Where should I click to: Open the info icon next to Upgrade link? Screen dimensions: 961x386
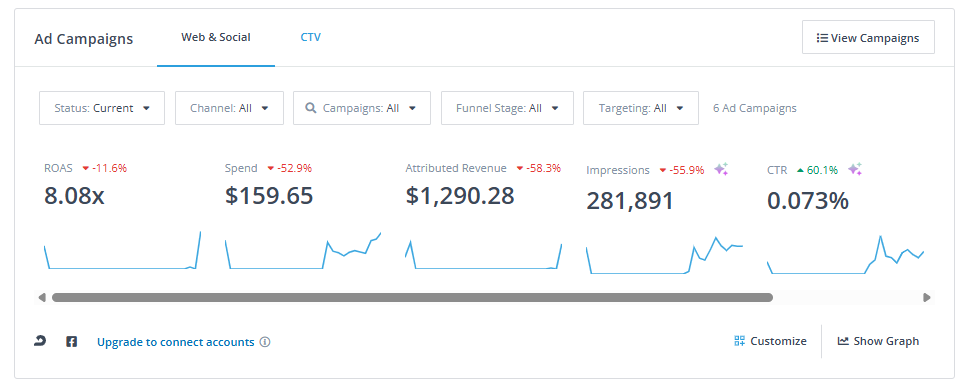(265, 342)
